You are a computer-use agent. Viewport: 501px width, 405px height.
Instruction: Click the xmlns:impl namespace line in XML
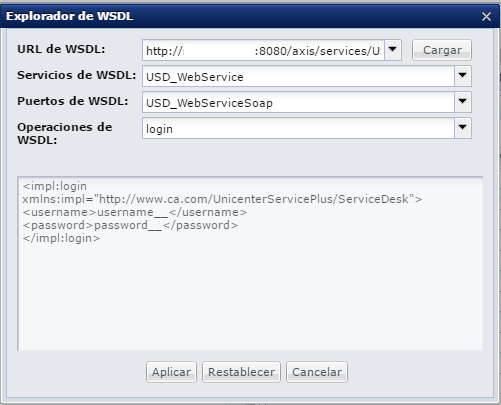[x=222, y=199]
